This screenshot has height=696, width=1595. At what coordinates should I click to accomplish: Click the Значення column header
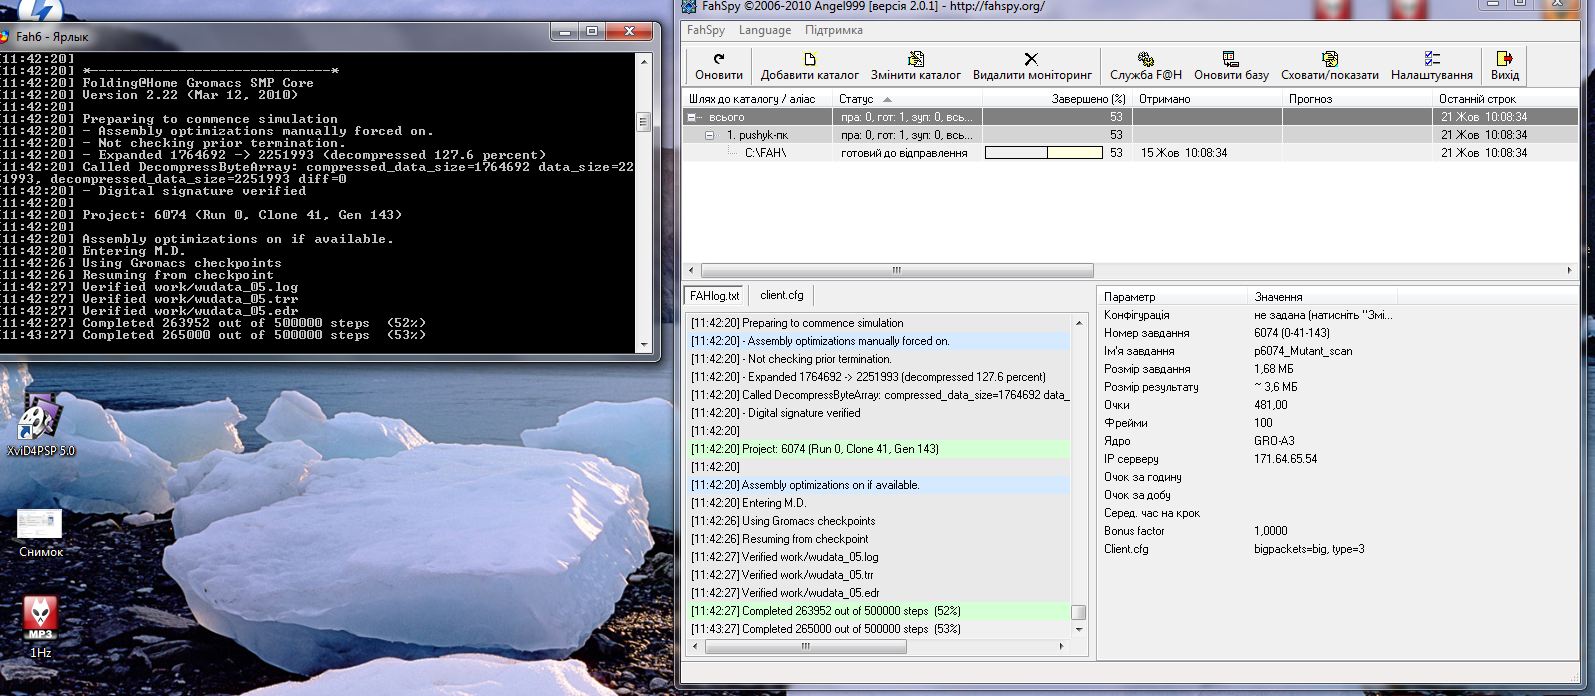click(x=1323, y=297)
